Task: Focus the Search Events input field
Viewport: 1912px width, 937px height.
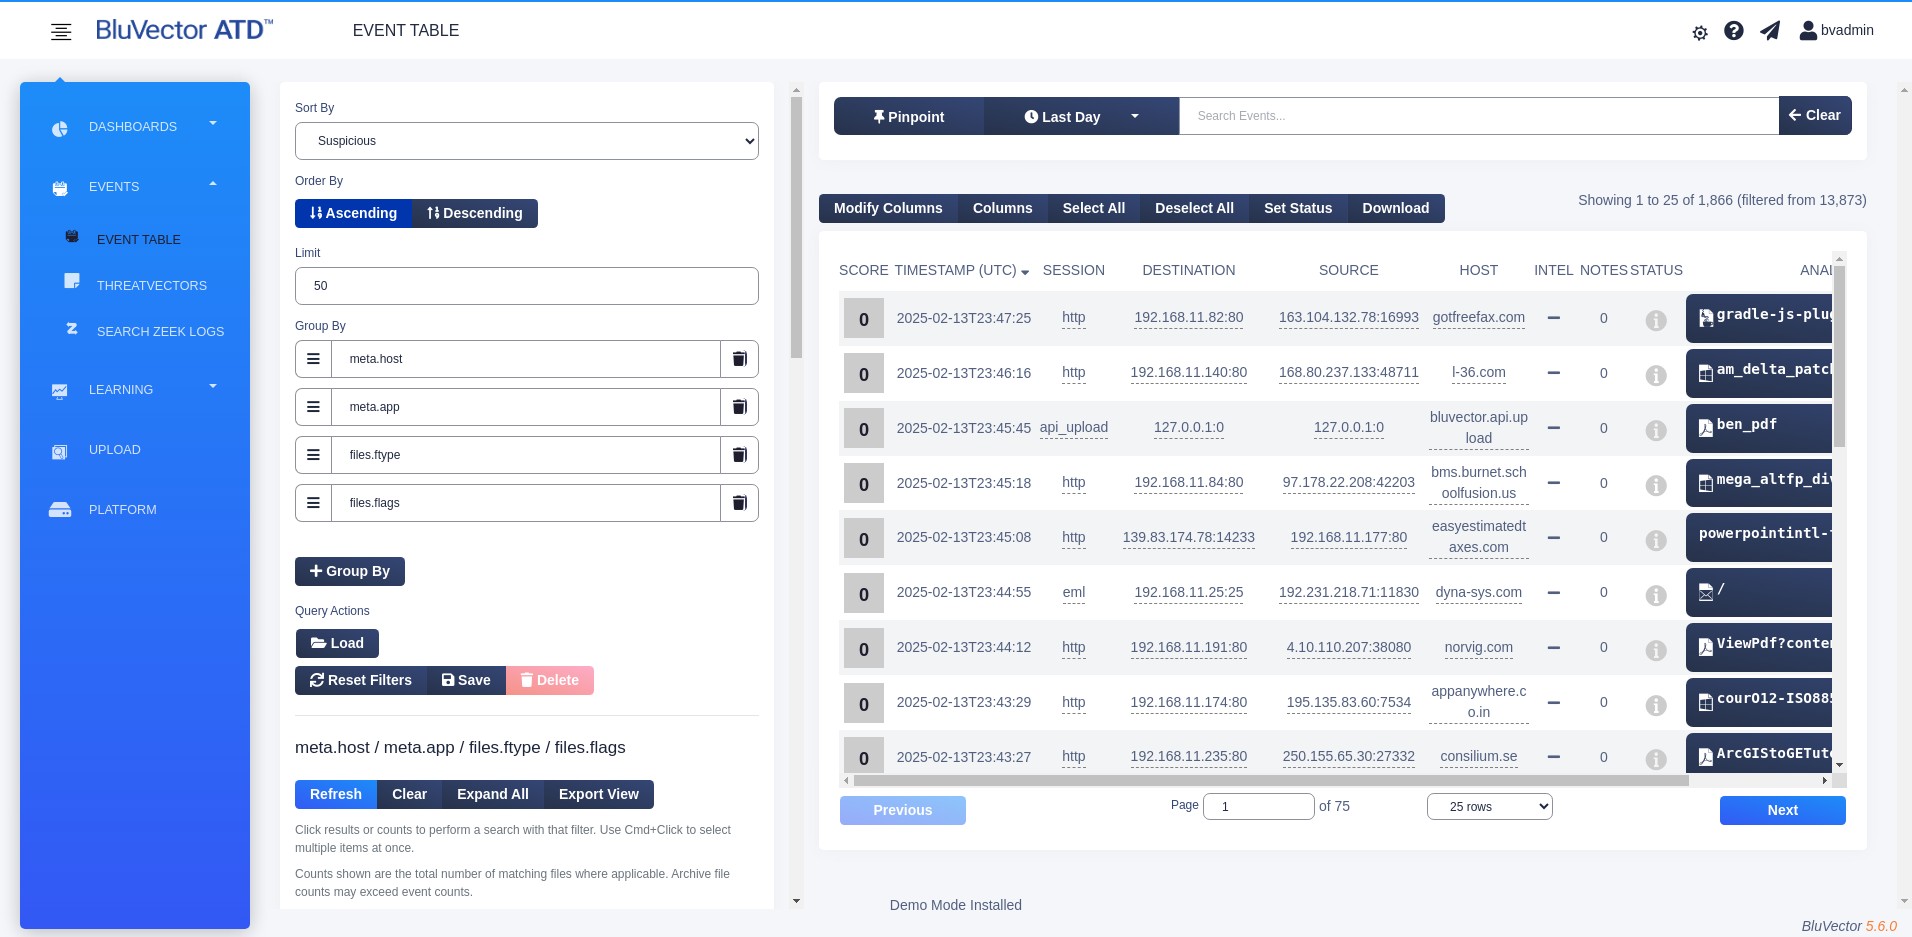Action: pos(1479,116)
